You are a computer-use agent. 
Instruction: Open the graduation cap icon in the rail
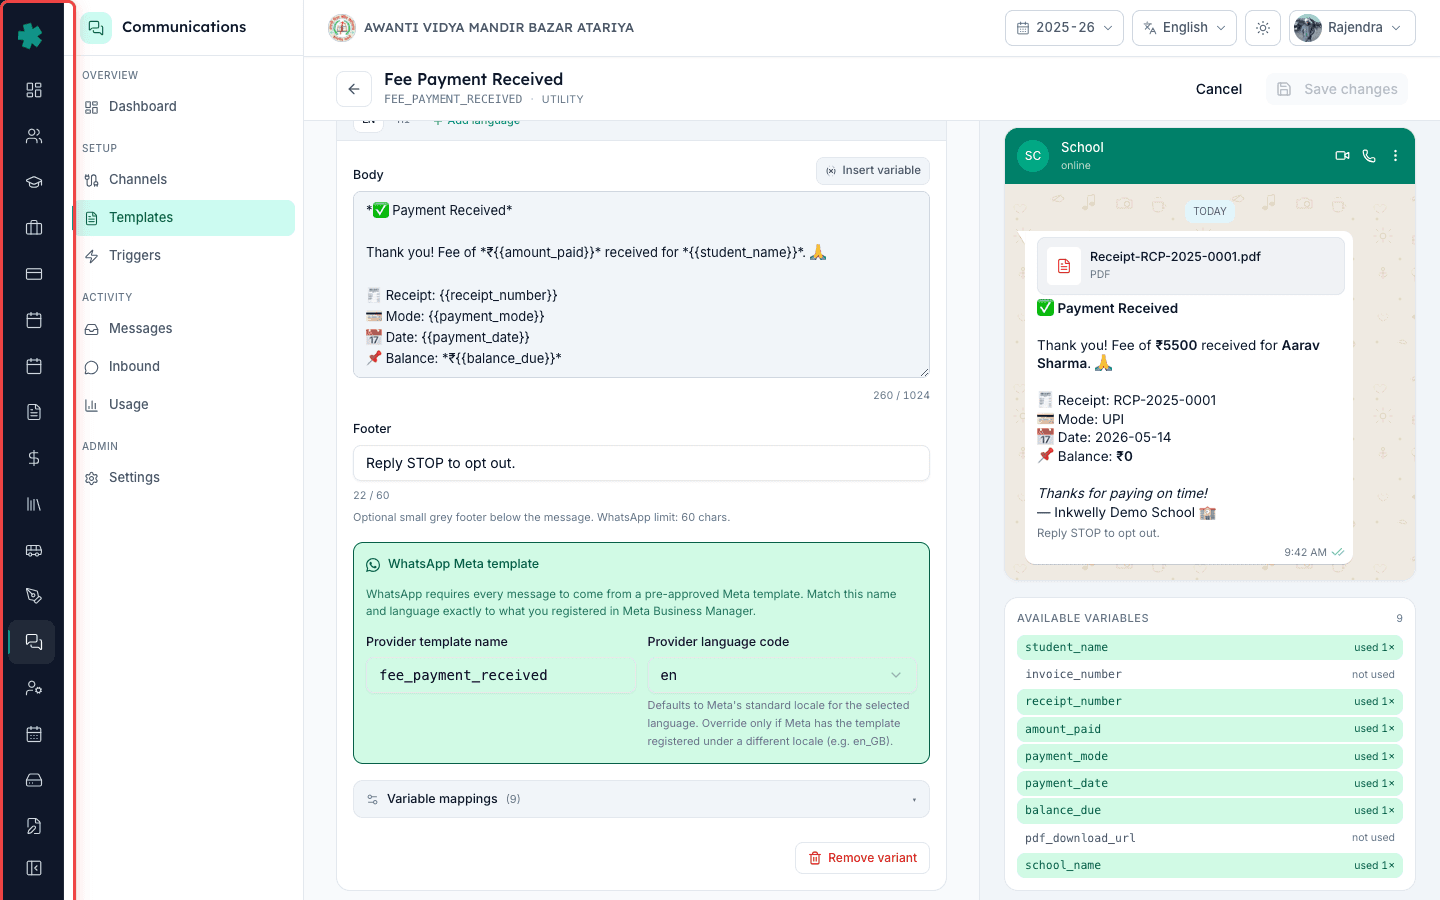click(x=34, y=182)
